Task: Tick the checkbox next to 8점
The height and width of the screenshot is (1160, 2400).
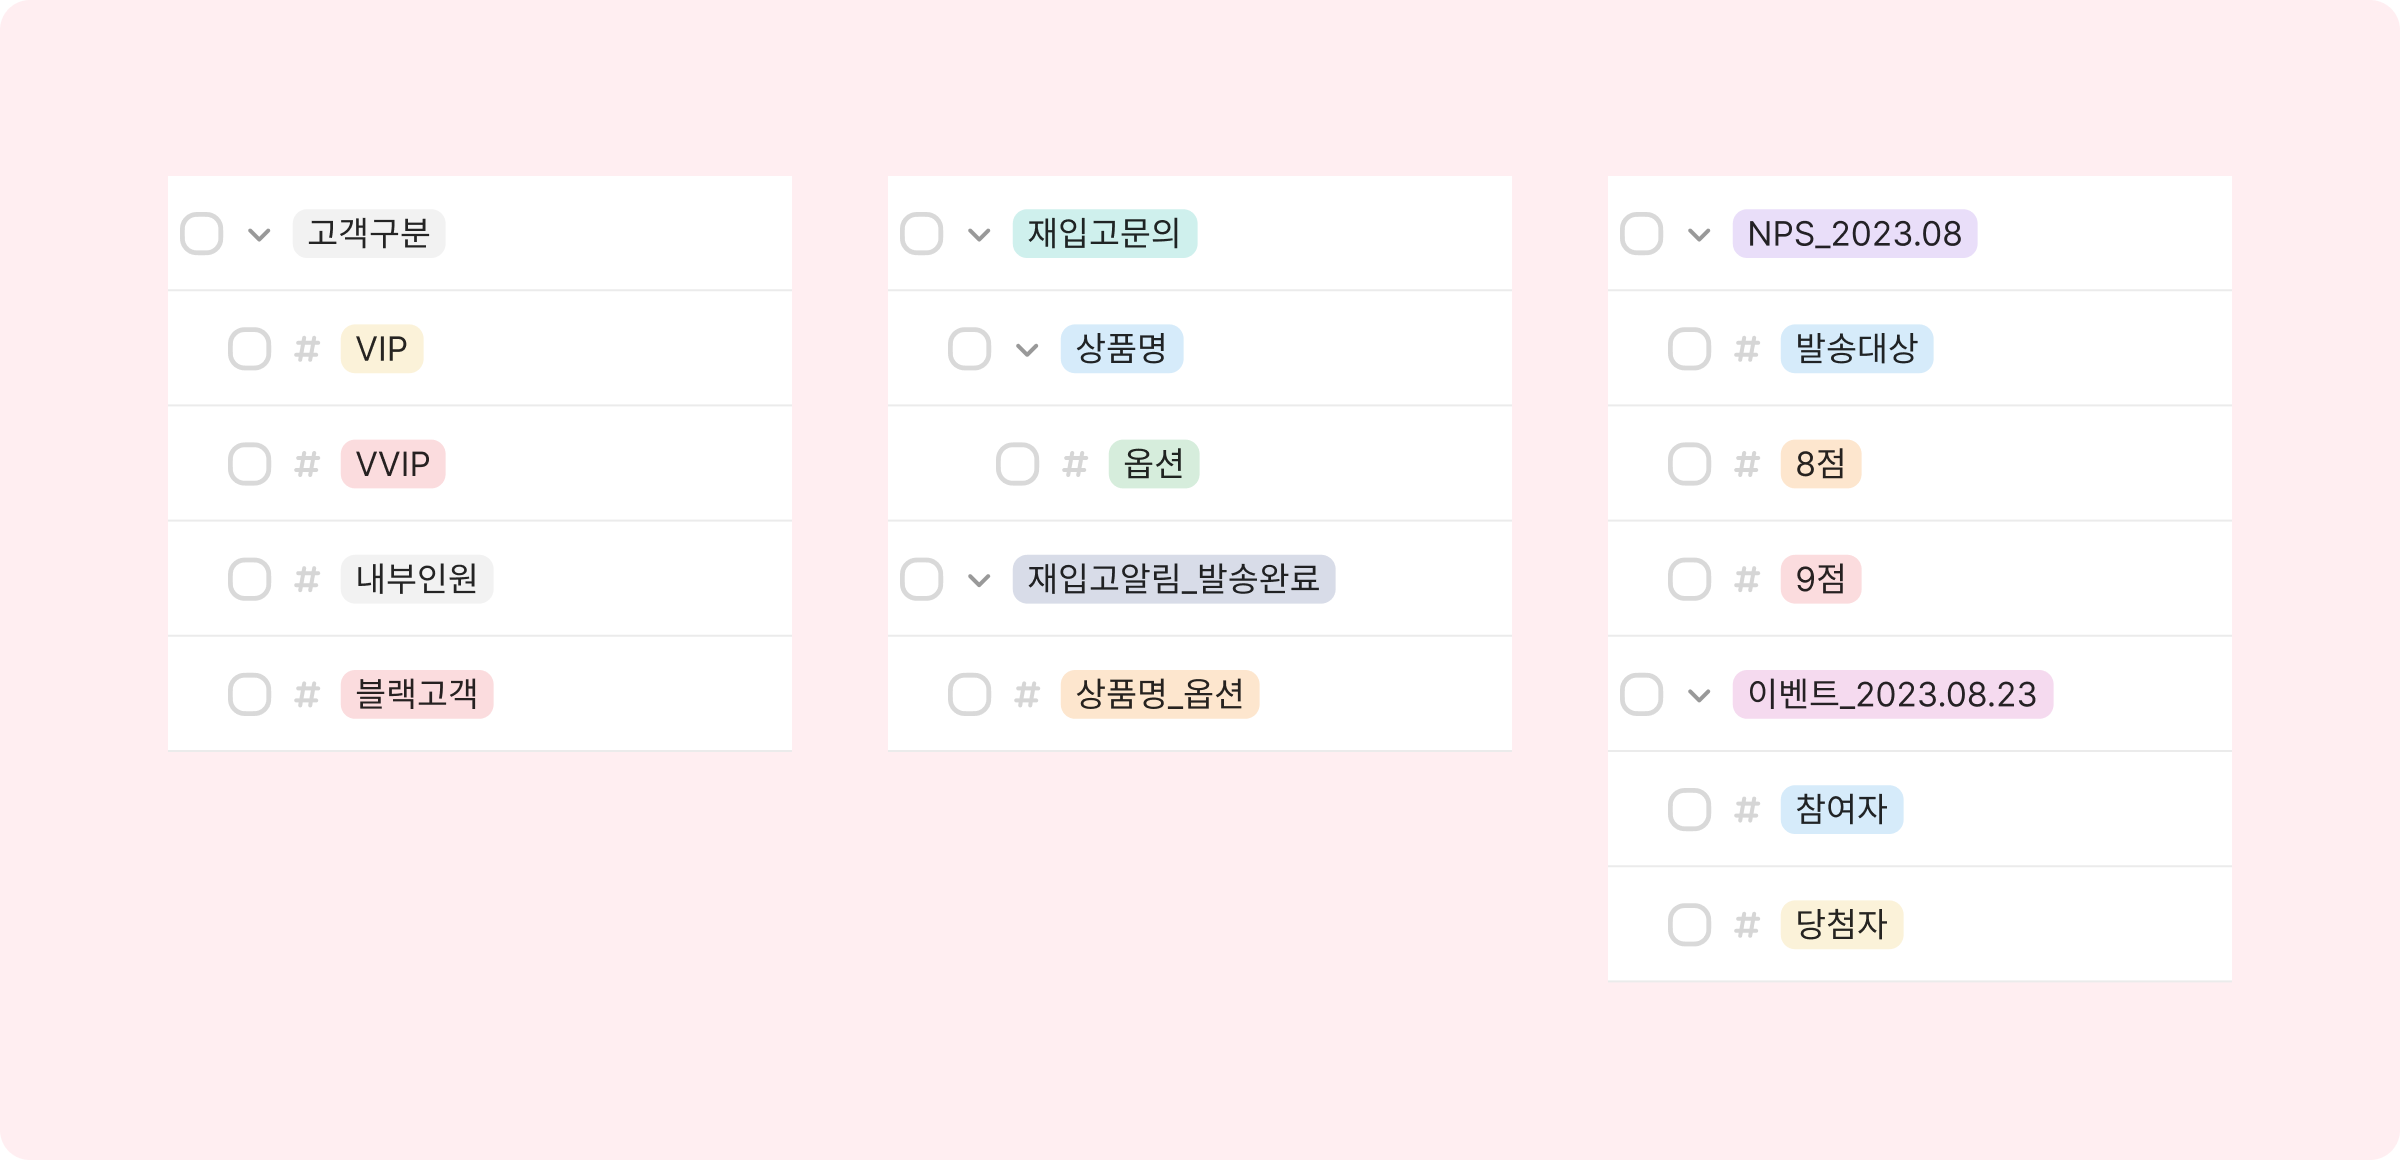Action: (1689, 464)
